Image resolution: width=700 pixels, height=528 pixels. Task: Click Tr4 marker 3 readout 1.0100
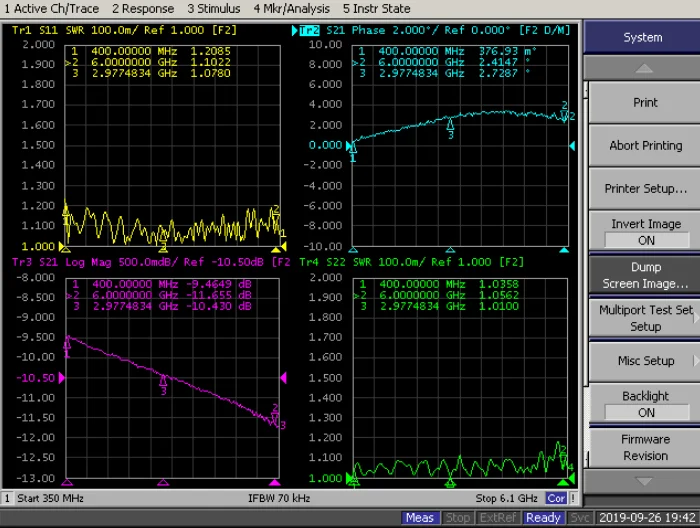pos(499,306)
